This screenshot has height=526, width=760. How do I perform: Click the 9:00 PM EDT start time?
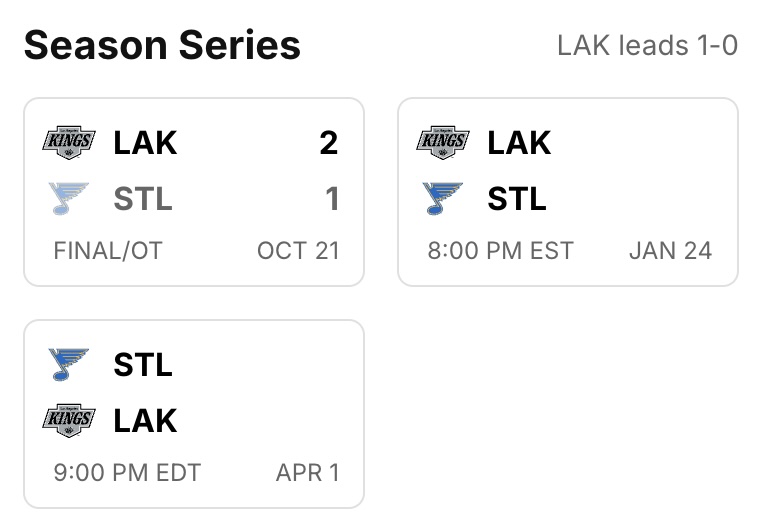coord(127,471)
